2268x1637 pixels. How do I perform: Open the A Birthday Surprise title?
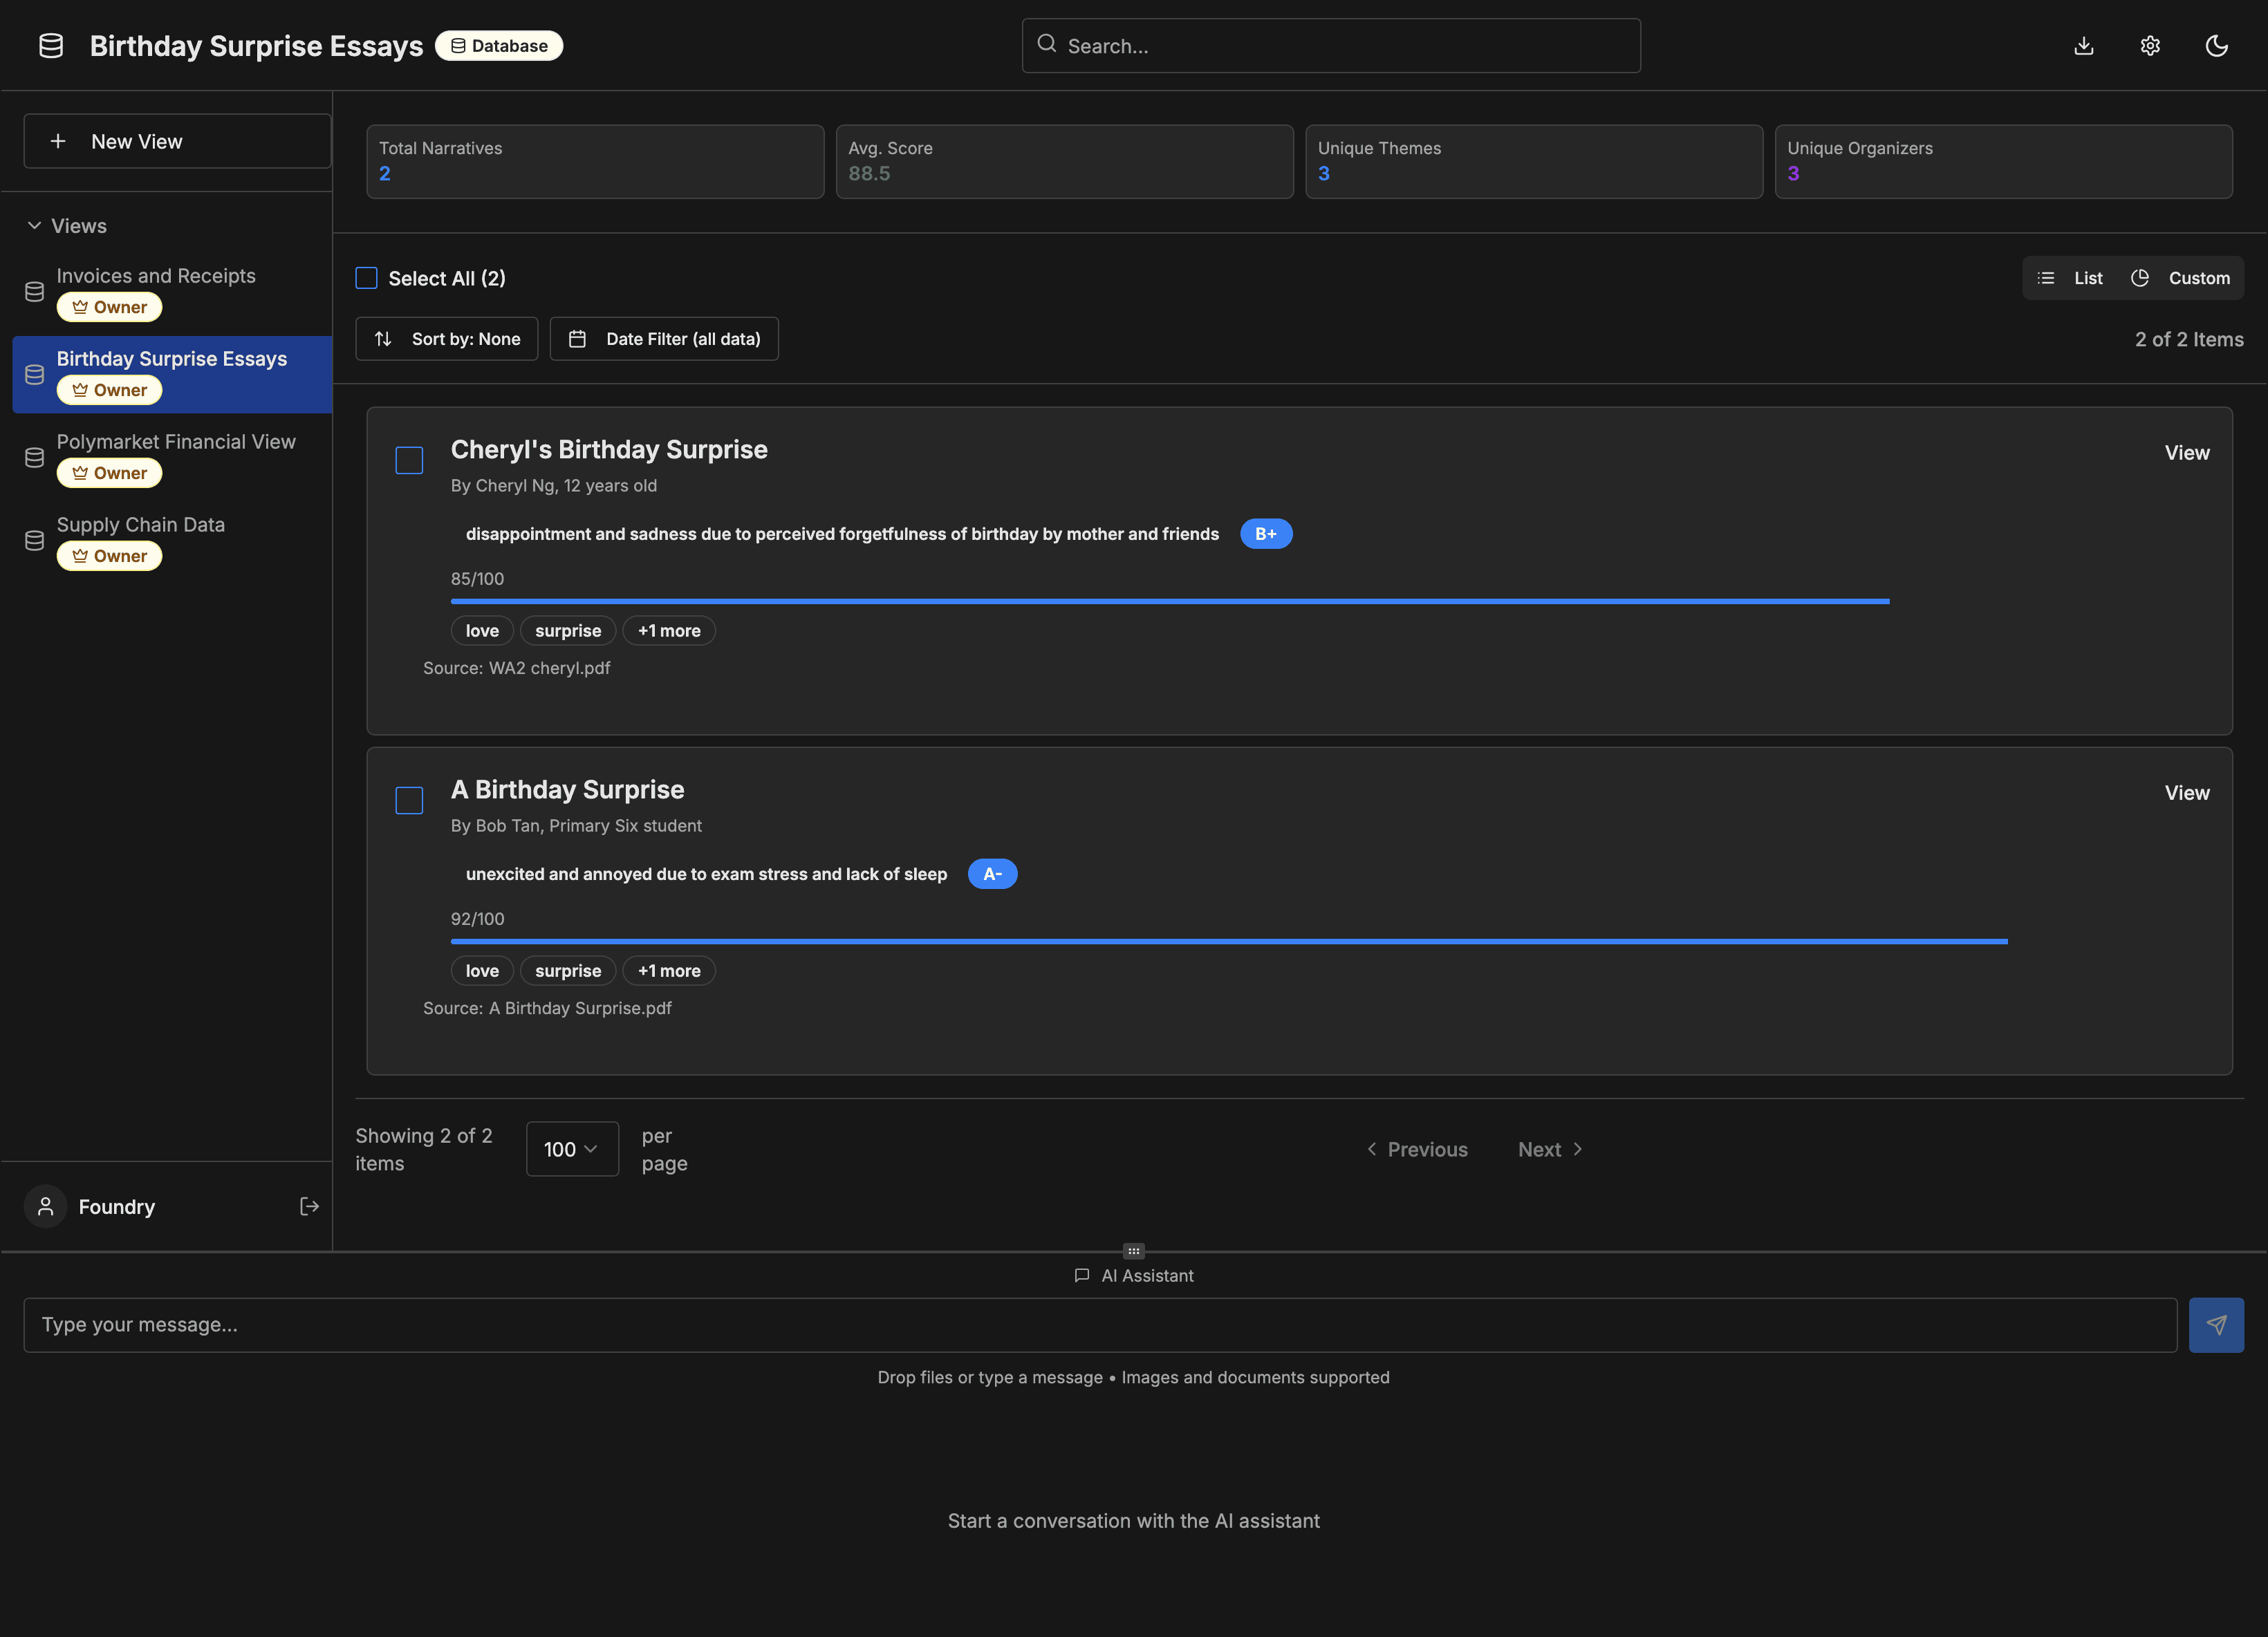(567, 790)
